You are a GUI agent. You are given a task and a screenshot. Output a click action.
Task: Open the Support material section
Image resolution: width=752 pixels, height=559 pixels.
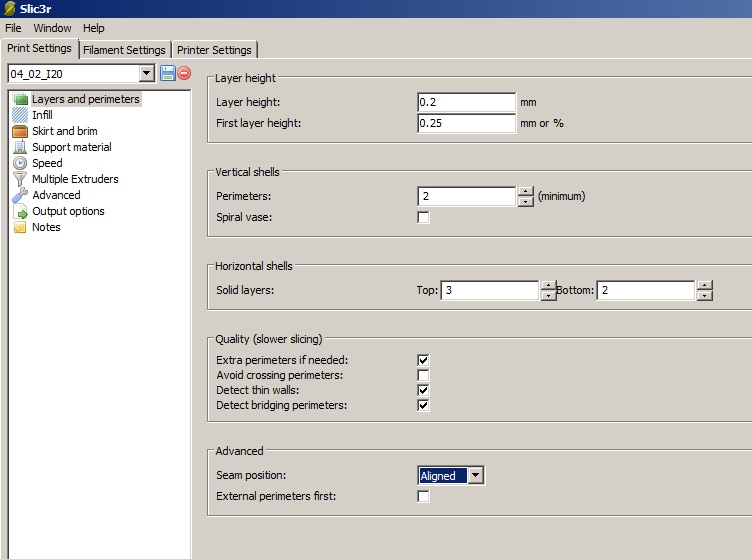tap(71, 147)
